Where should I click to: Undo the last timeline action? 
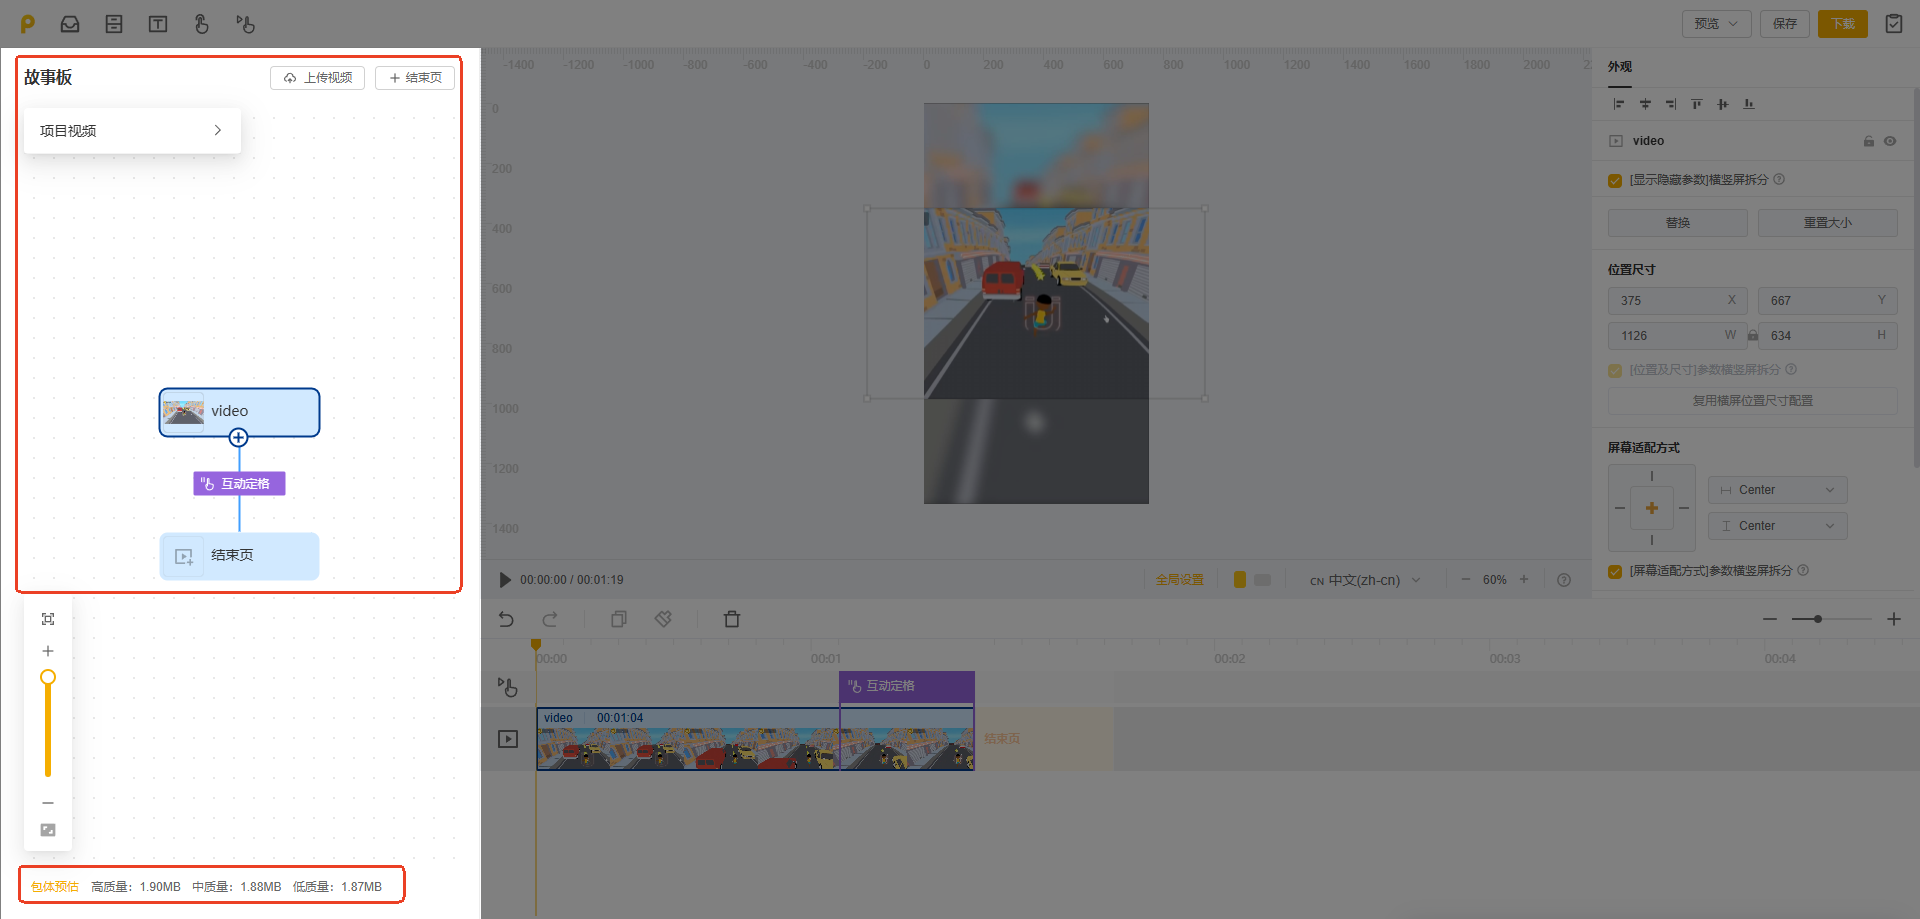coord(506,619)
